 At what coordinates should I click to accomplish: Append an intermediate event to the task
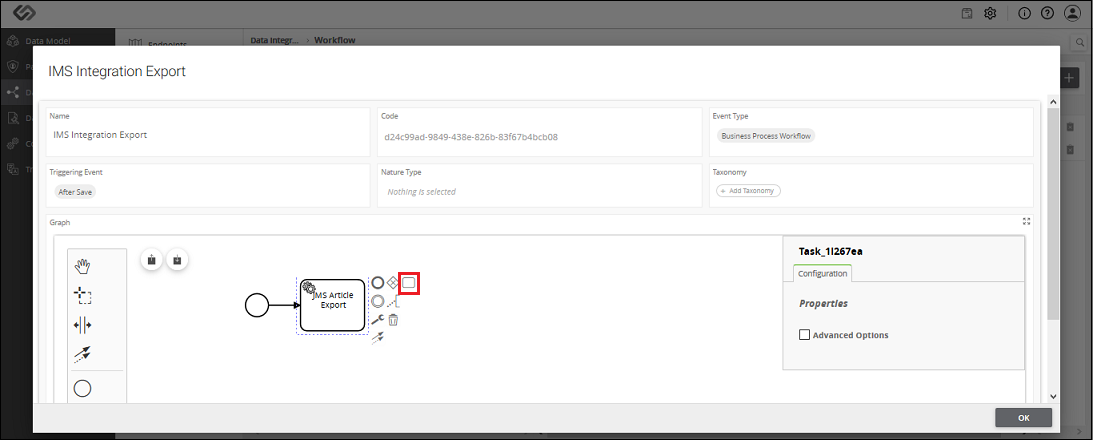point(377,301)
